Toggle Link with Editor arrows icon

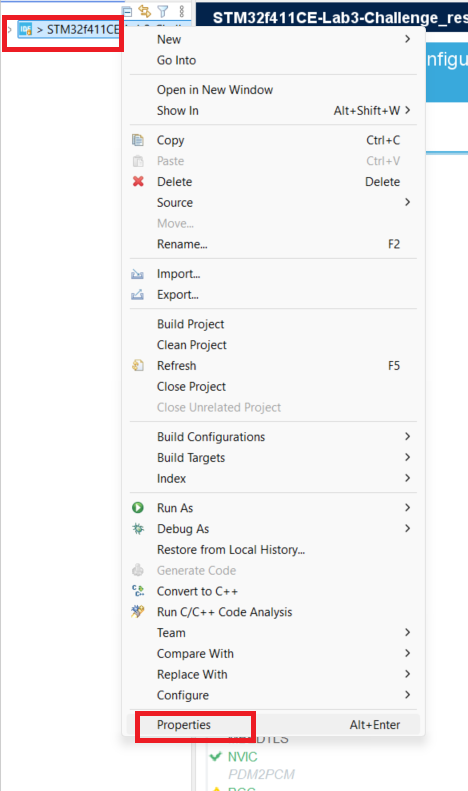coord(145,11)
